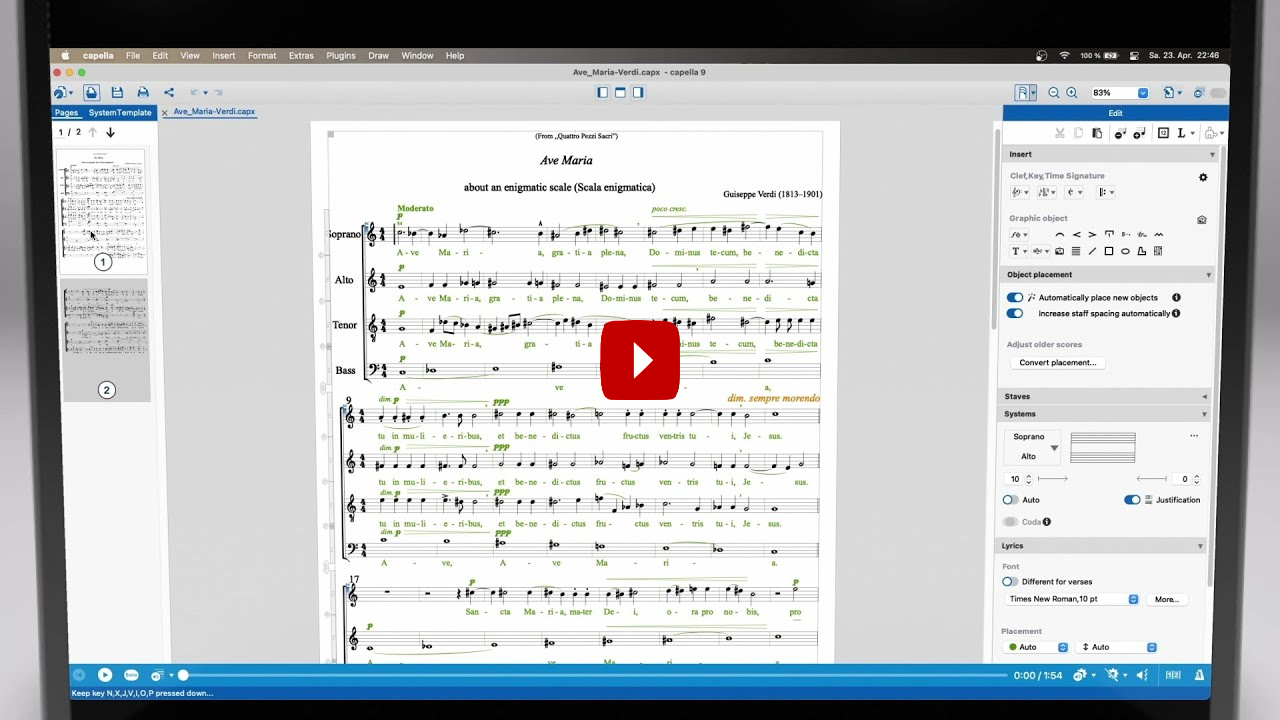This screenshot has height=720, width=1280.
Task: Open the Insert menu
Action: 224,56
